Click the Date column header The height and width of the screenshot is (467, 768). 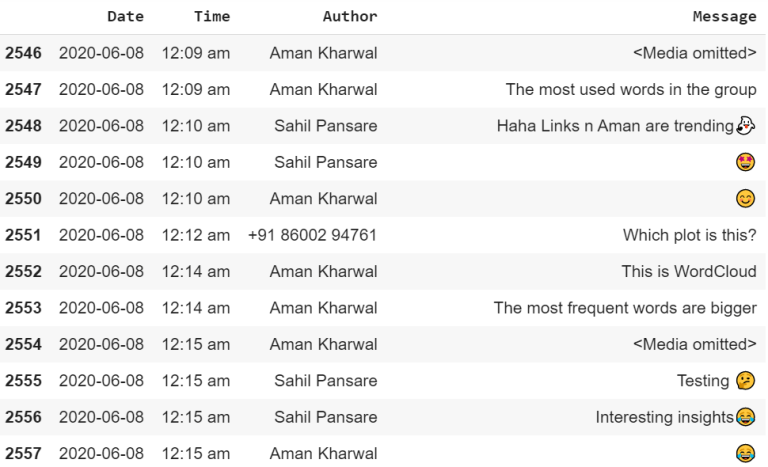click(125, 17)
